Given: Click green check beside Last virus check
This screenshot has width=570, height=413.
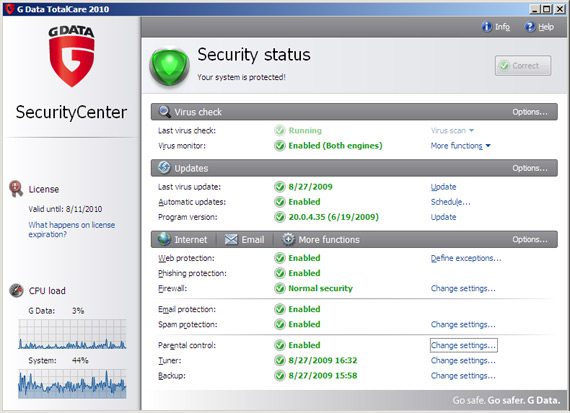Looking at the screenshot, I should click(x=280, y=131).
